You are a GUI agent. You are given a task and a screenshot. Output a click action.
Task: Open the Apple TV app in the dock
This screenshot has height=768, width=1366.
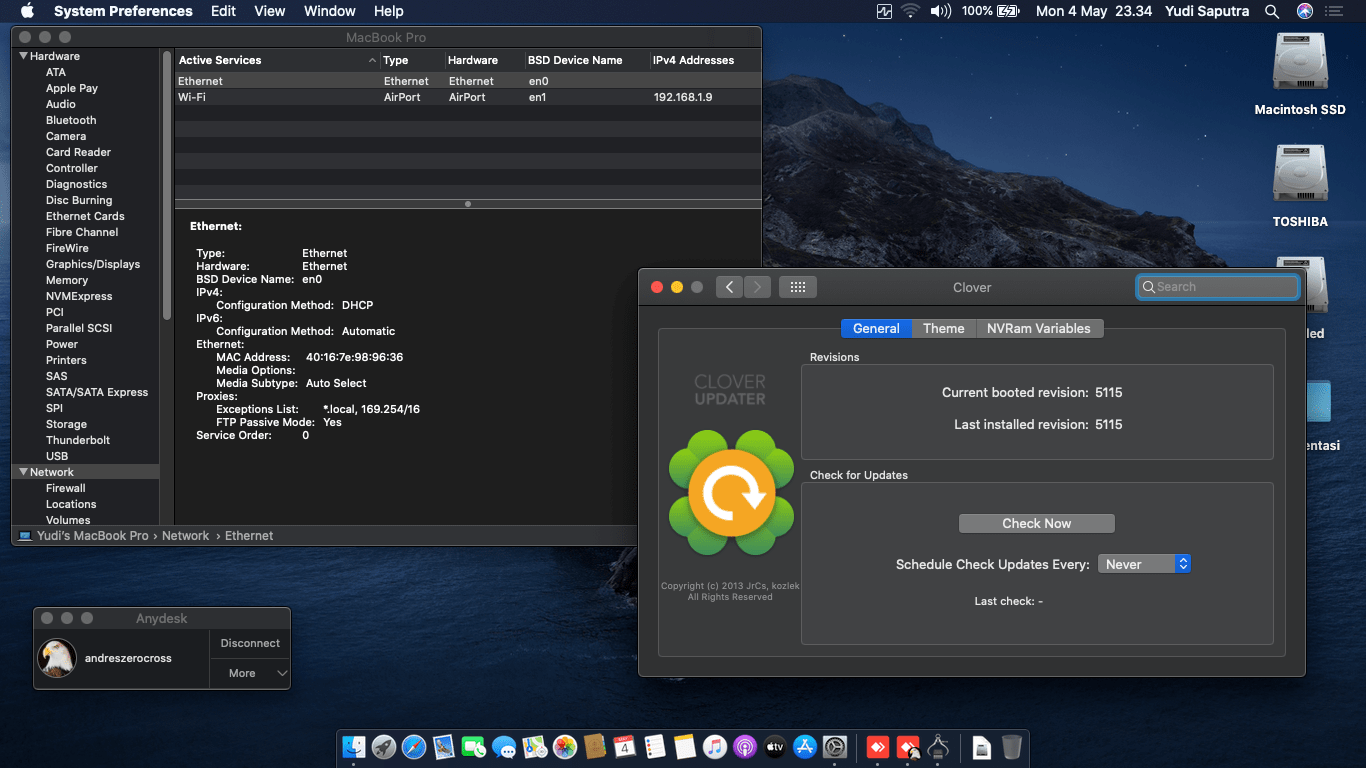(775, 747)
